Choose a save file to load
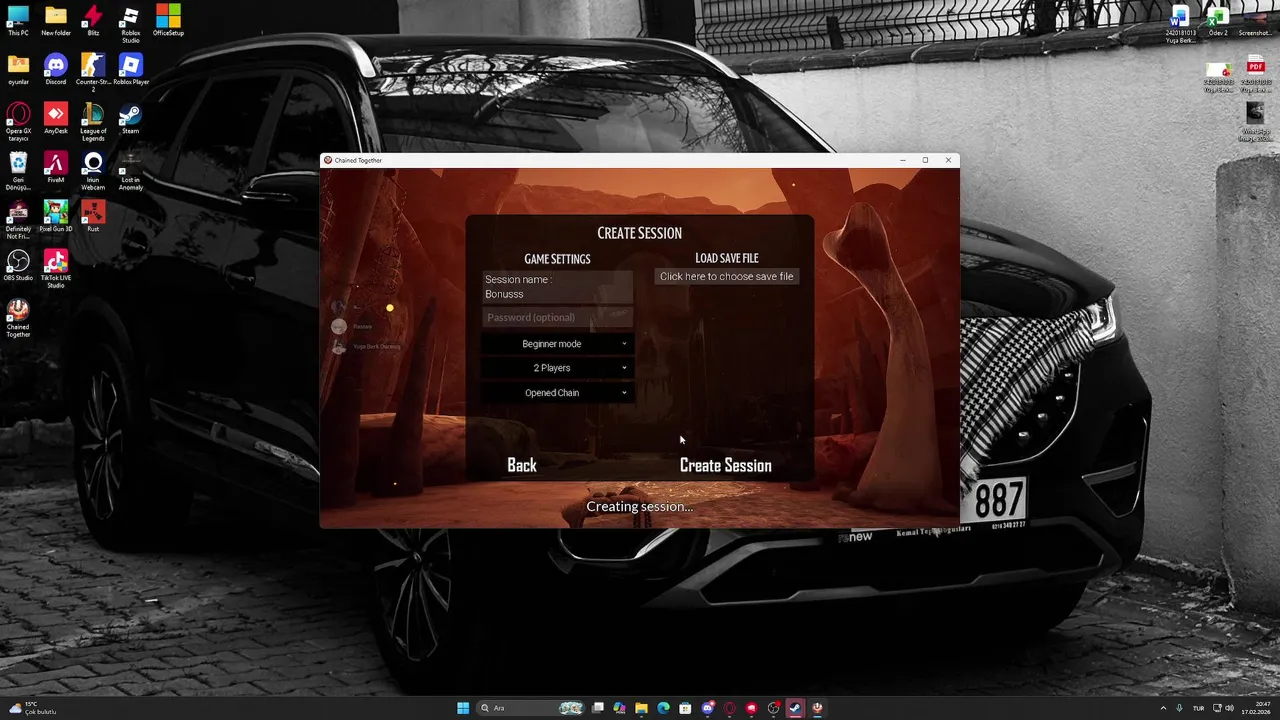 tap(727, 276)
